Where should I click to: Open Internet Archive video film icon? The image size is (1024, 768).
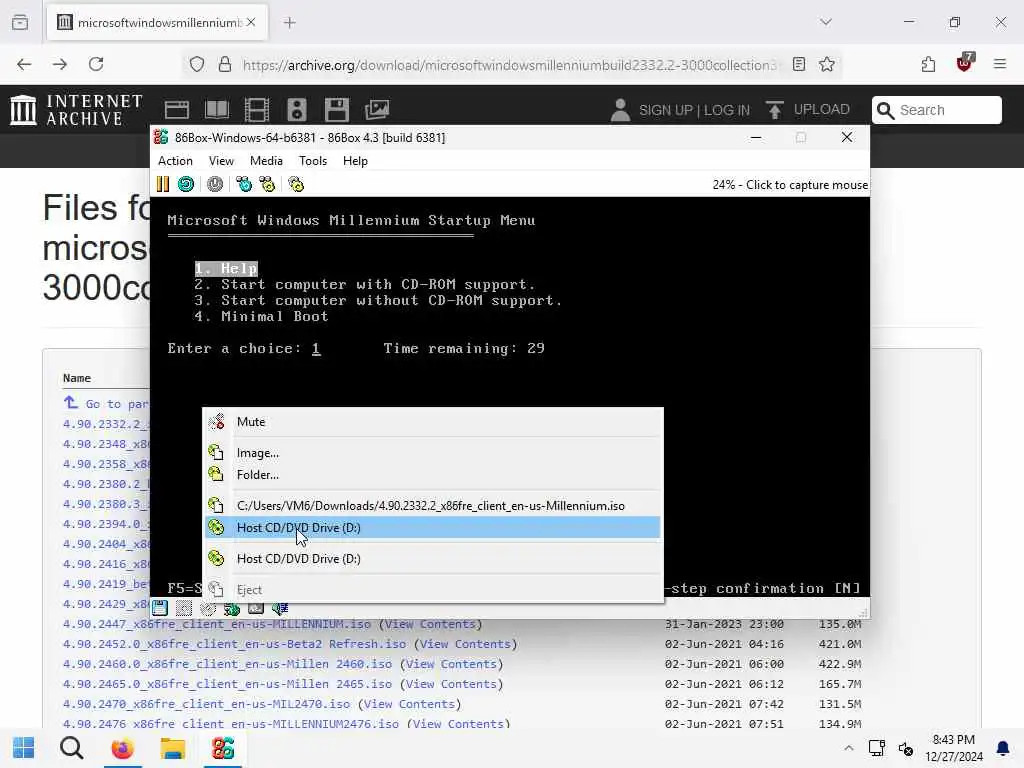257,110
